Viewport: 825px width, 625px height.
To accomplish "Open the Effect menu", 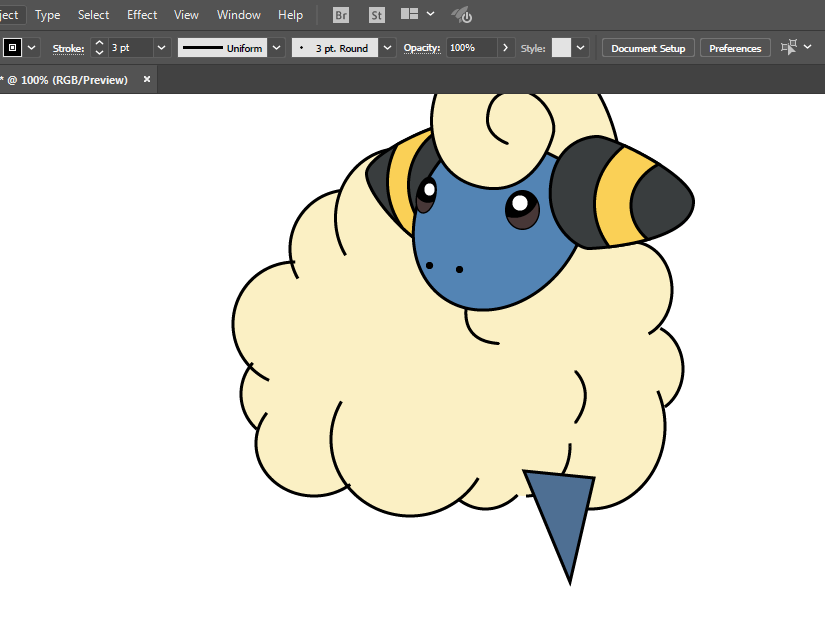I will (x=142, y=15).
